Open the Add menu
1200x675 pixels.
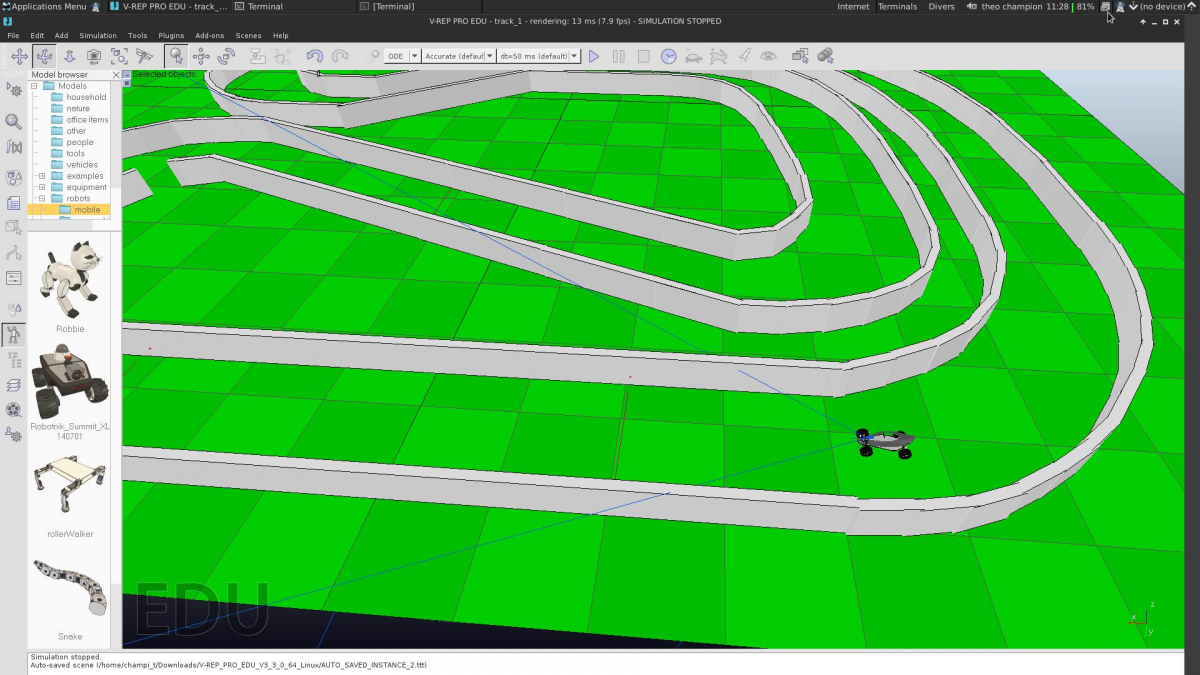(x=61, y=36)
